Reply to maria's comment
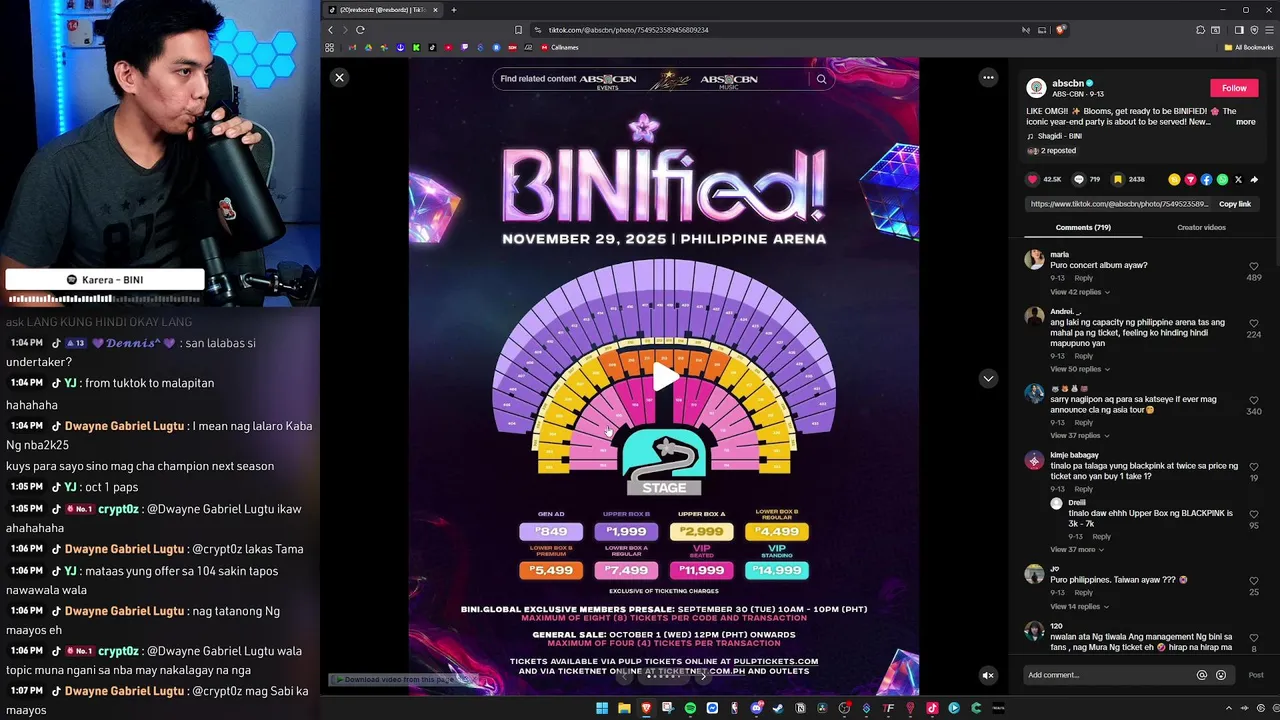1280x720 pixels. [1083, 278]
